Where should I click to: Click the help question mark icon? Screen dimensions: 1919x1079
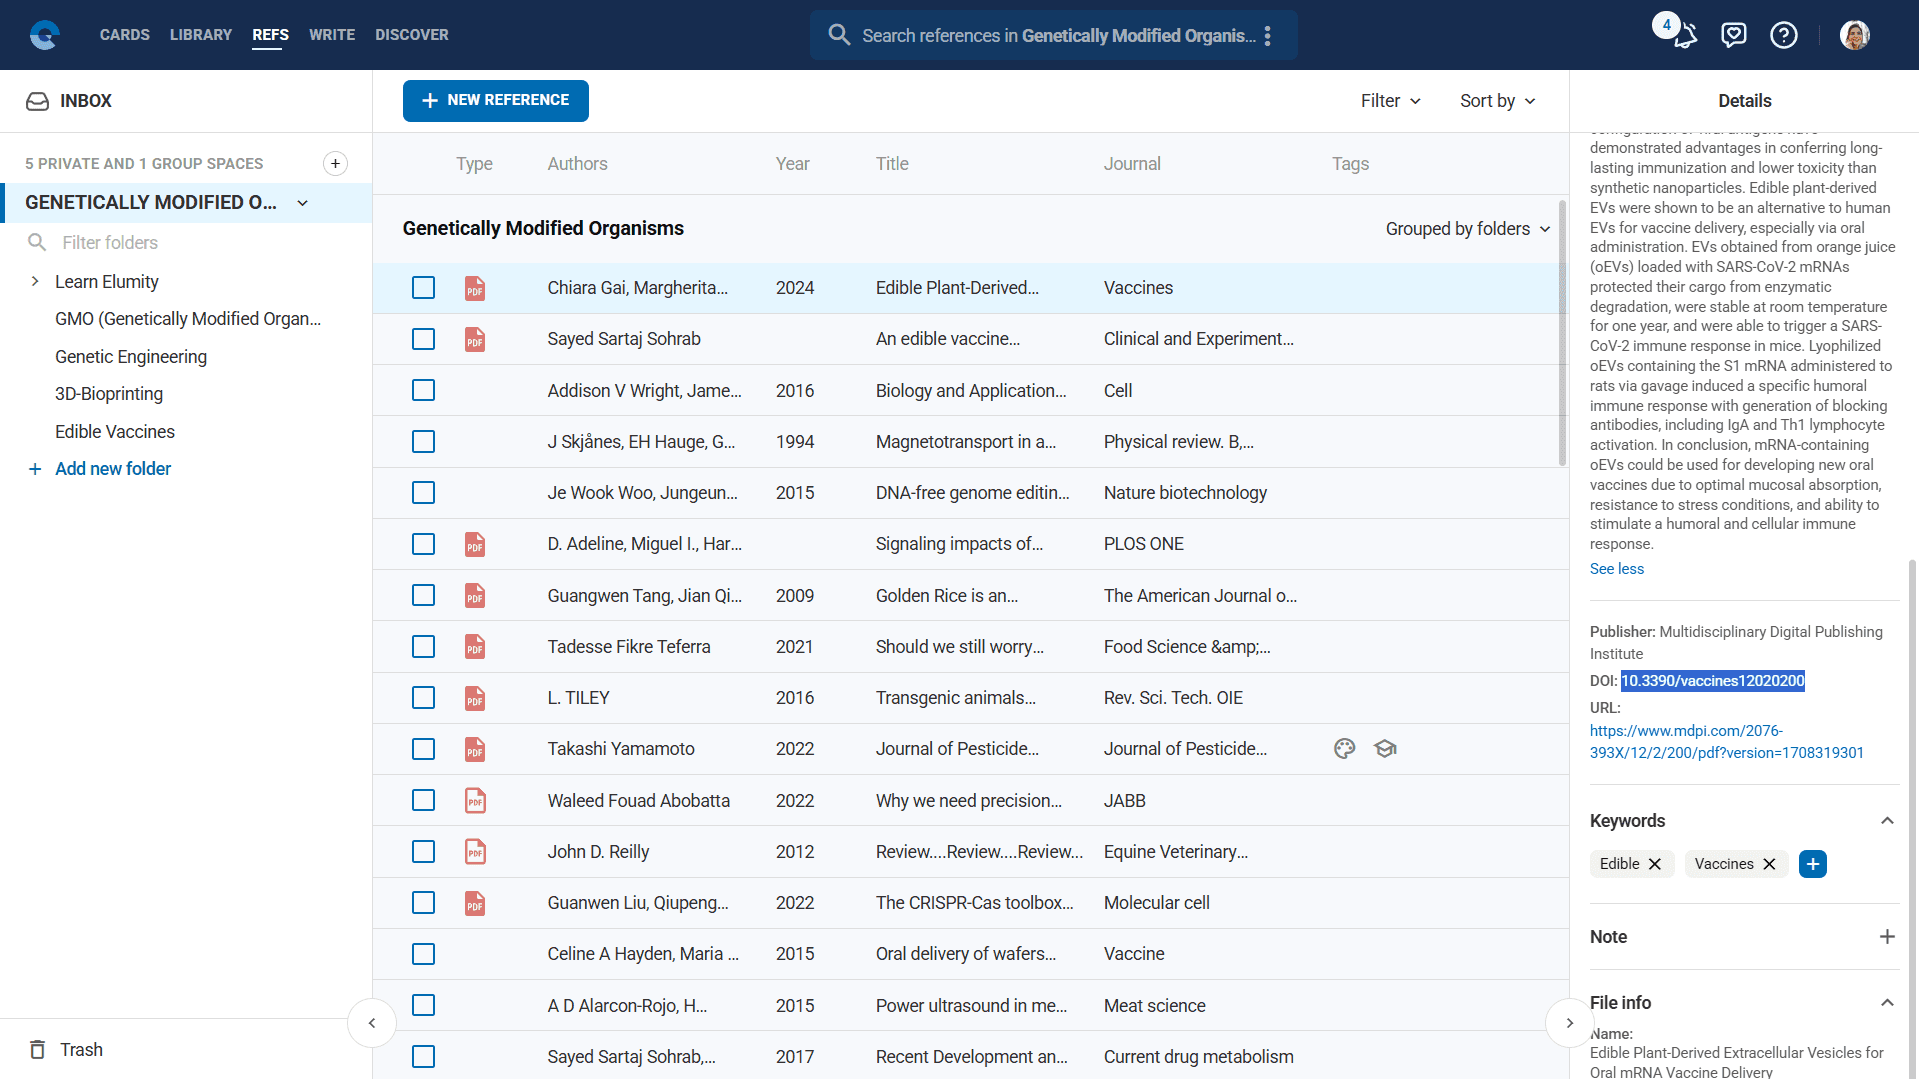[1783, 36]
